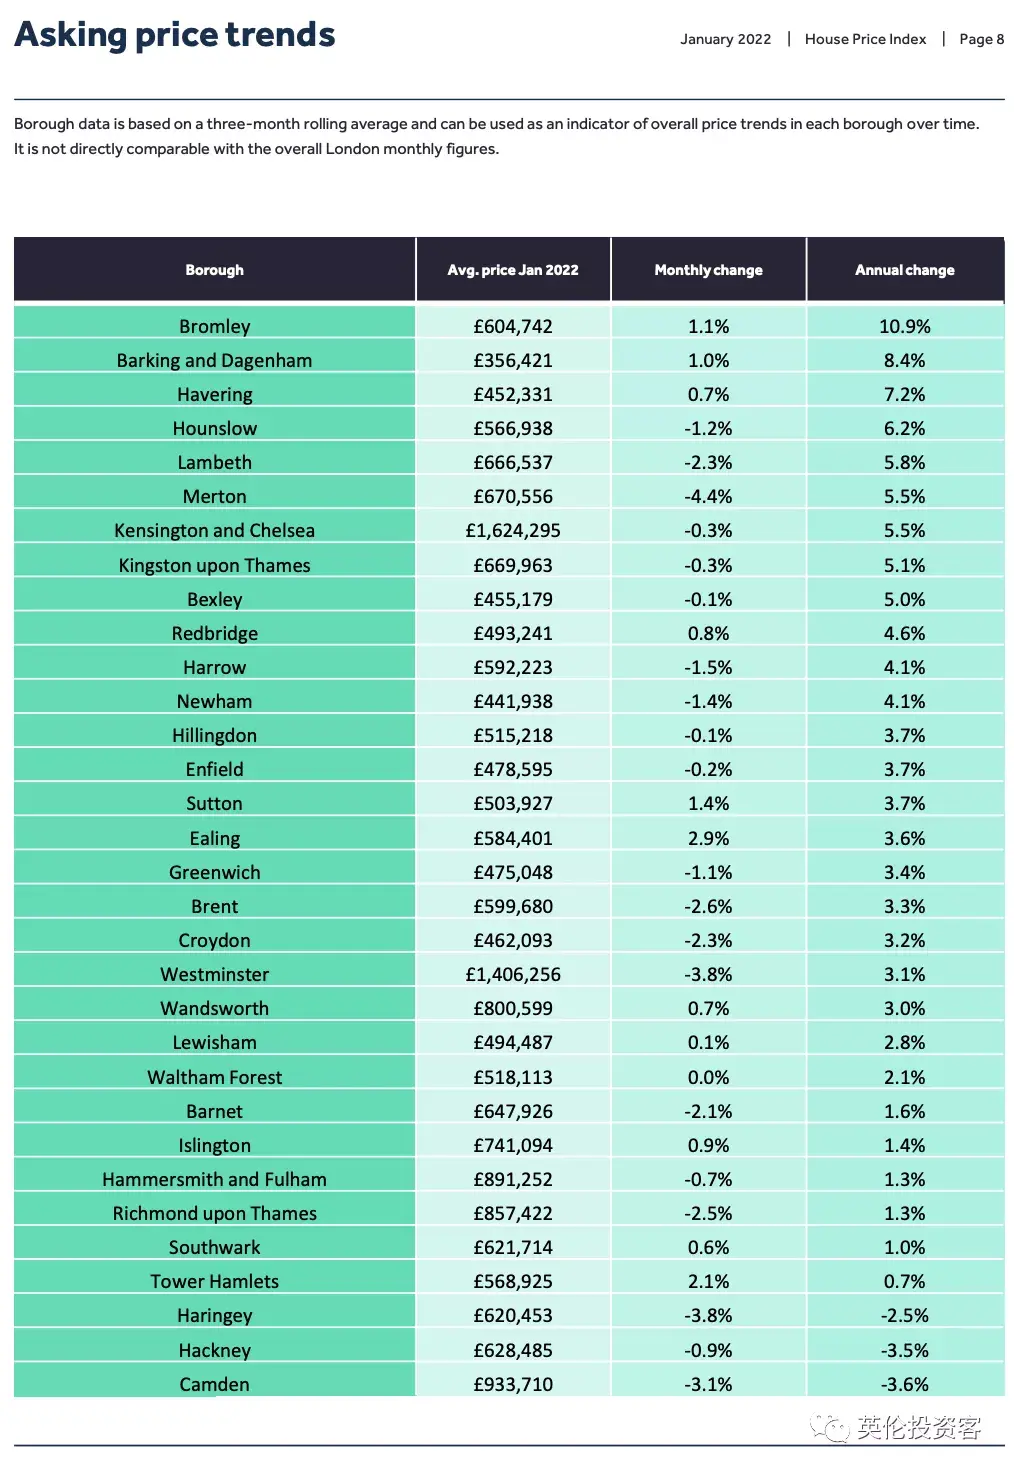The image size is (1014, 1472).
Task: Click the Richmond upon Thames row name
Action: pyautogui.click(x=214, y=1213)
